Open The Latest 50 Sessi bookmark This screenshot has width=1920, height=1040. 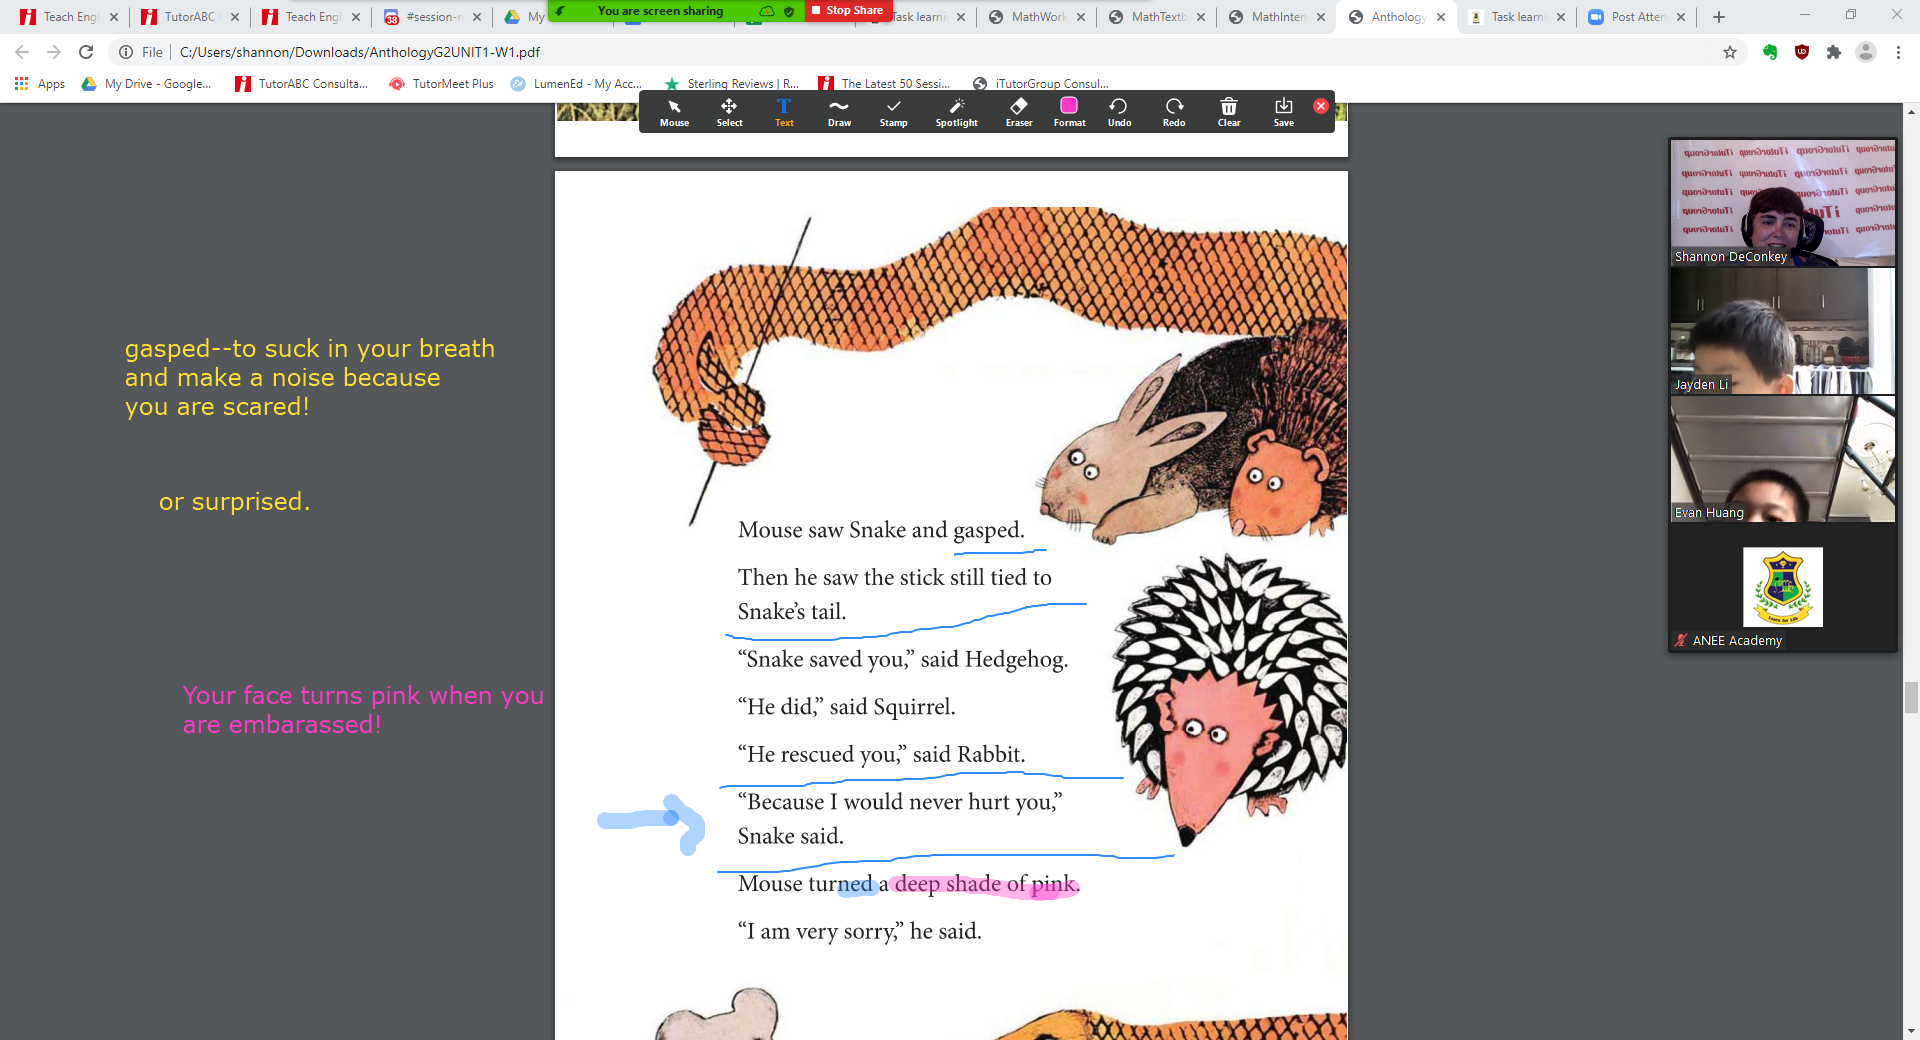(884, 84)
